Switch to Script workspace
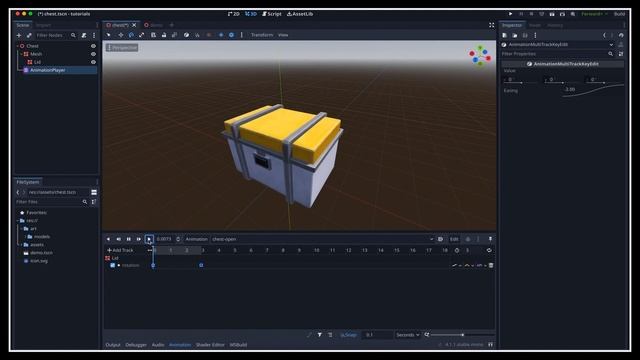 [x=272, y=14]
